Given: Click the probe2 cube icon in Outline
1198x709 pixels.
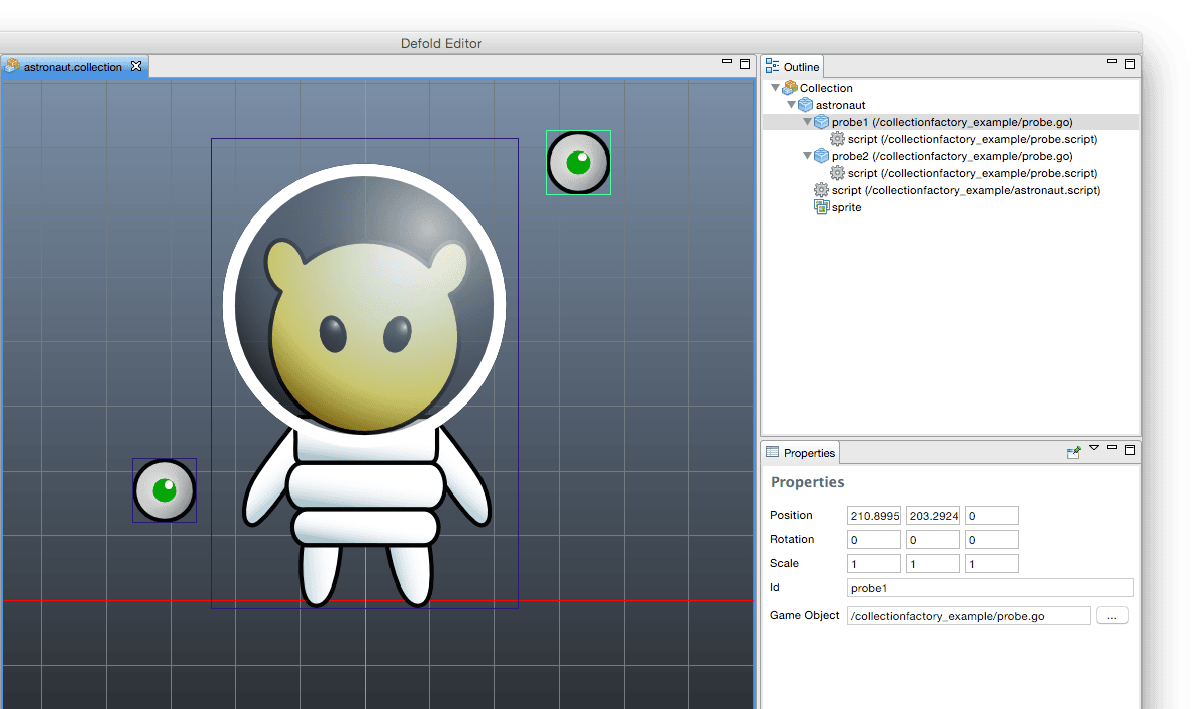Looking at the screenshot, I should point(821,156).
